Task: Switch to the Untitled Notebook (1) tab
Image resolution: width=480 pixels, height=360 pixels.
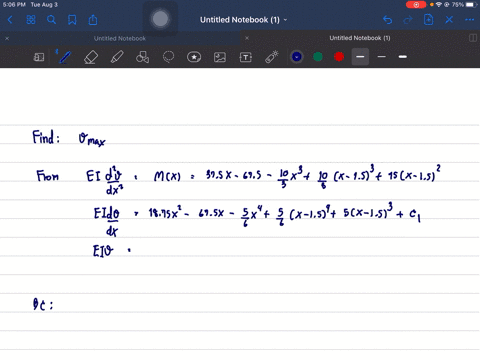Action: pyautogui.click(x=360, y=38)
